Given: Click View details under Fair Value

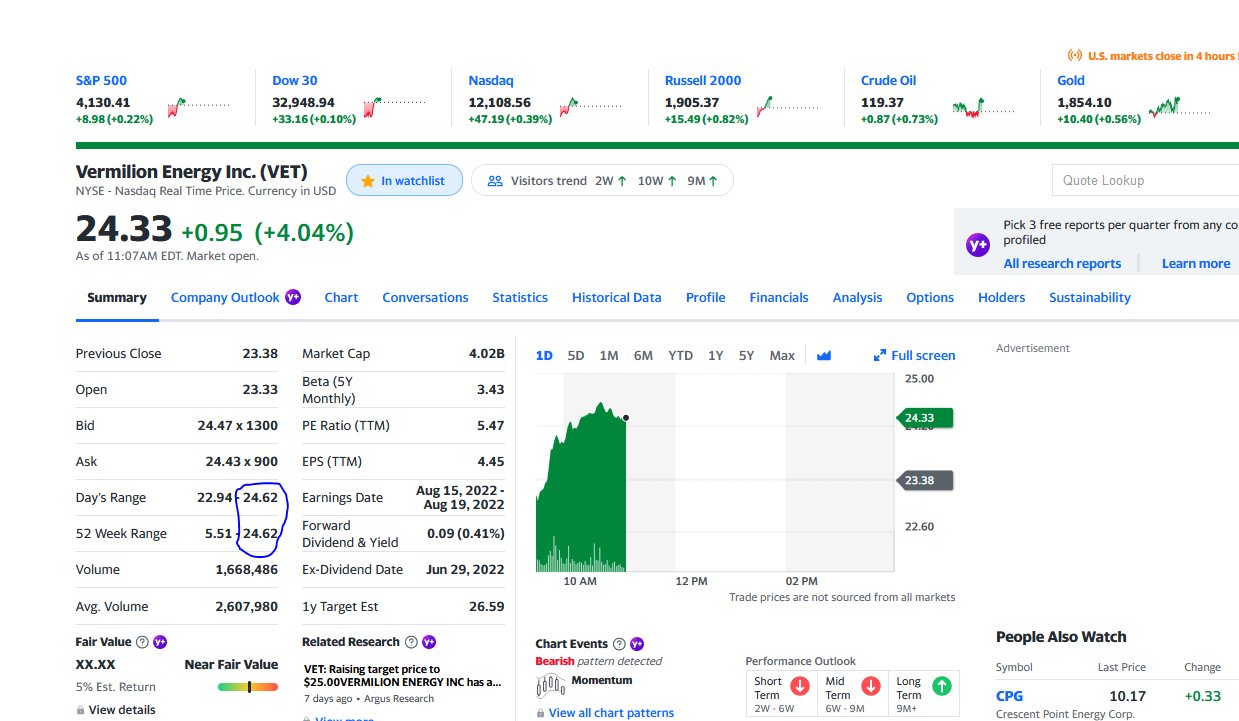Looking at the screenshot, I should coord(122,710).
